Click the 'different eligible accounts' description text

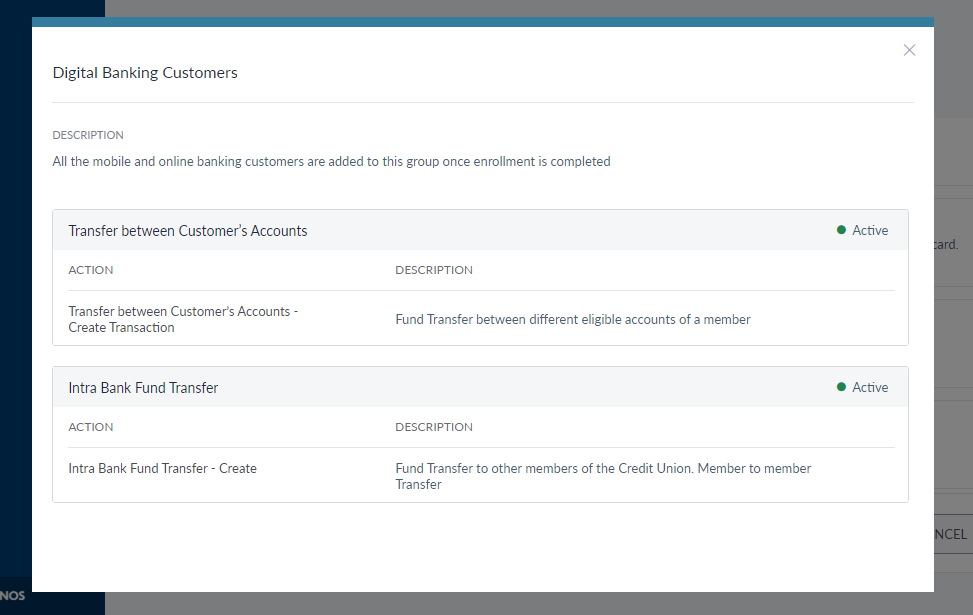[x=572, y=320]
